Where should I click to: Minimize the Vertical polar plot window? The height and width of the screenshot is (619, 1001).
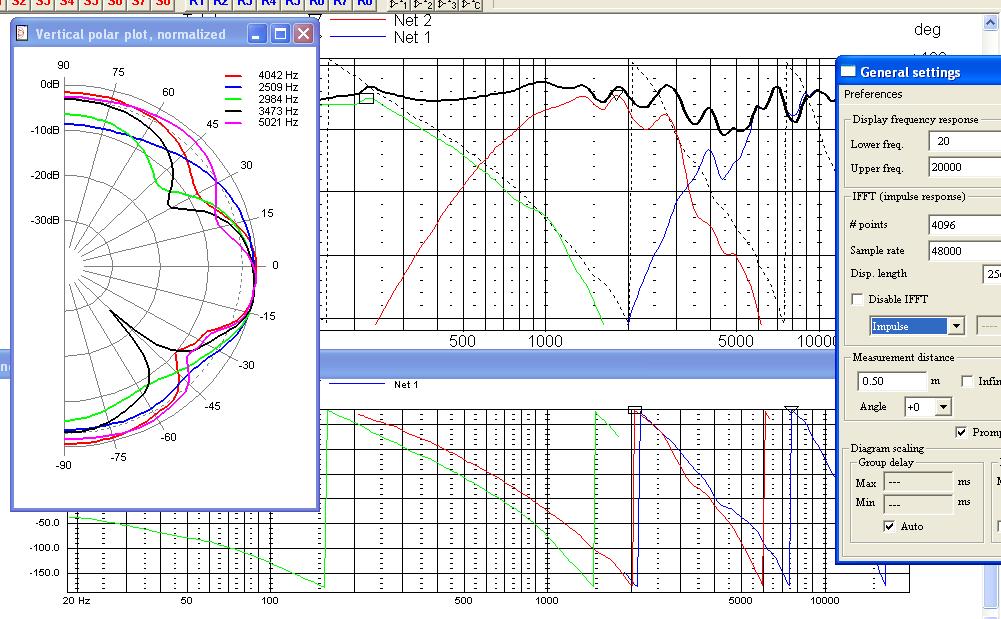[x=257, y=34]
